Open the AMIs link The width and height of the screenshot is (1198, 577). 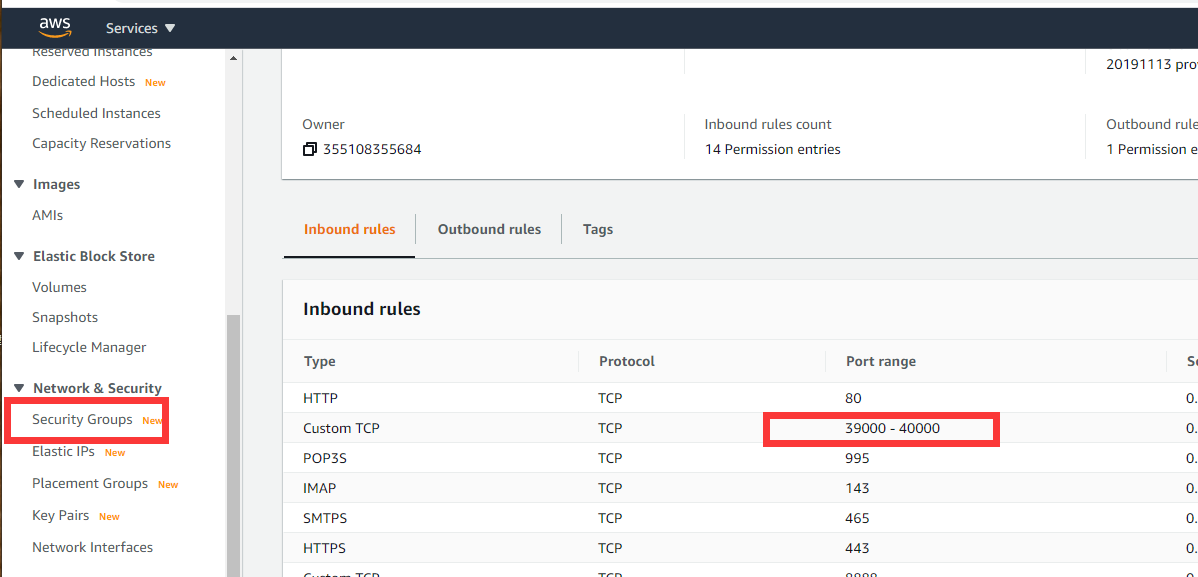coord(47,215)
